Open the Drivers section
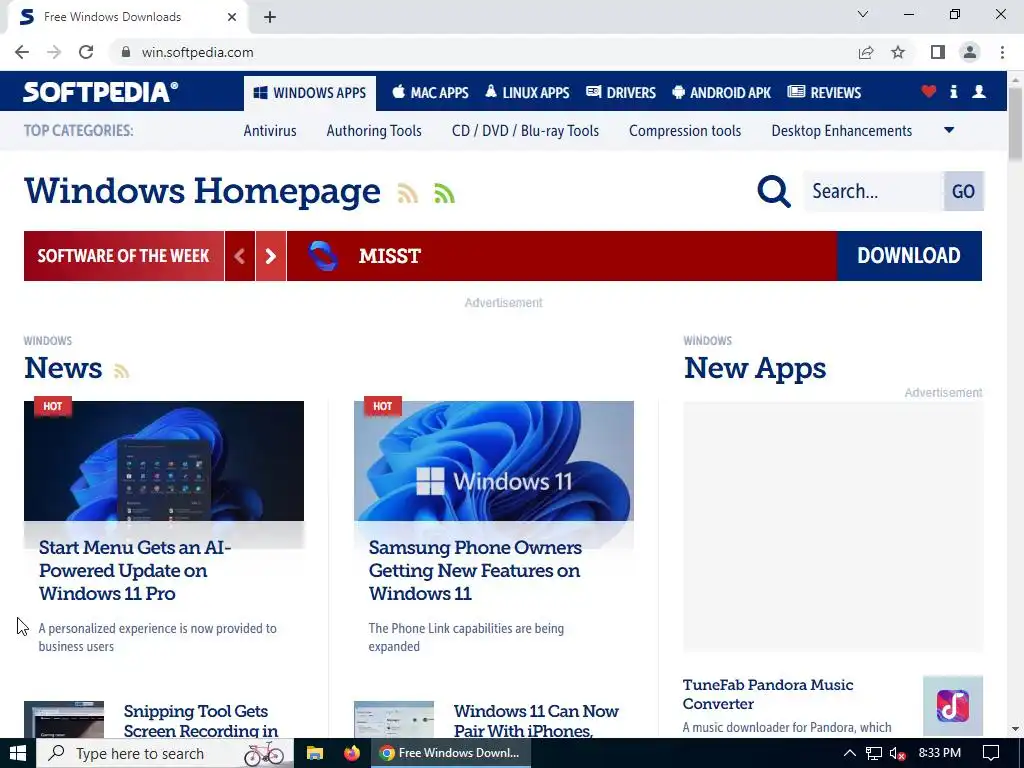 [x=620, y=93]
